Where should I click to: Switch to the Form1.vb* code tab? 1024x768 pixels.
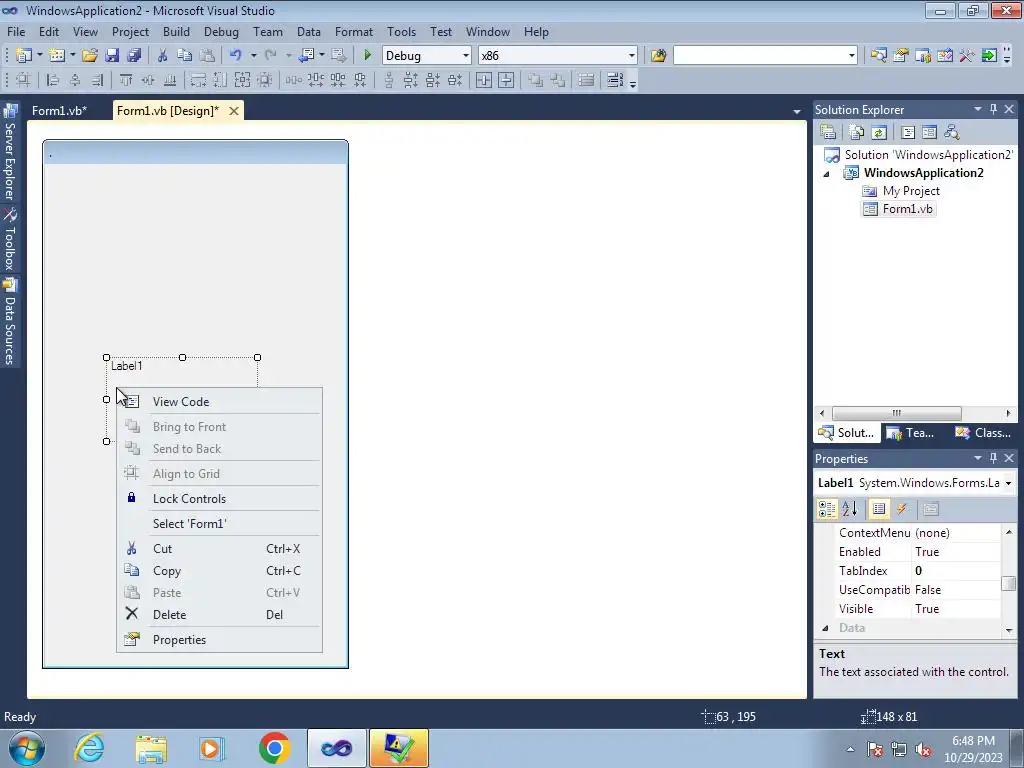(59, 110)
